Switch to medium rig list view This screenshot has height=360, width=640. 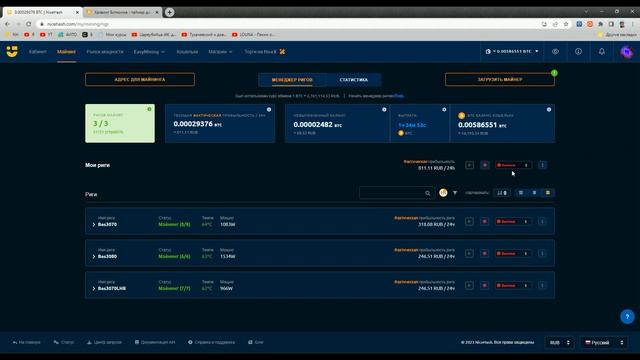pyautogui.click(x=534, y=193)
